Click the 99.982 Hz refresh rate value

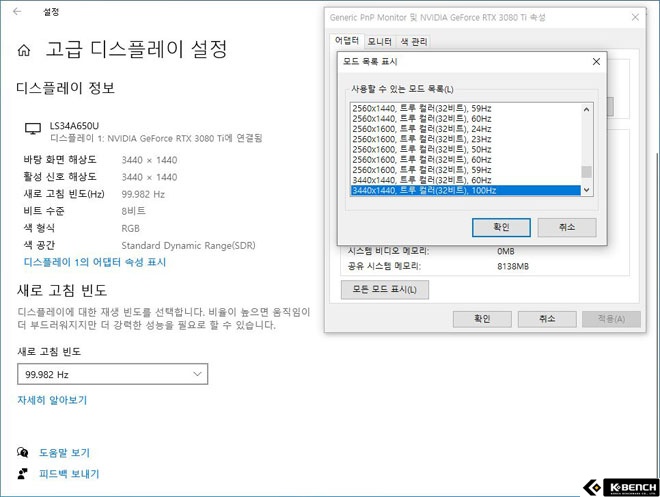[x=143, y=194]
